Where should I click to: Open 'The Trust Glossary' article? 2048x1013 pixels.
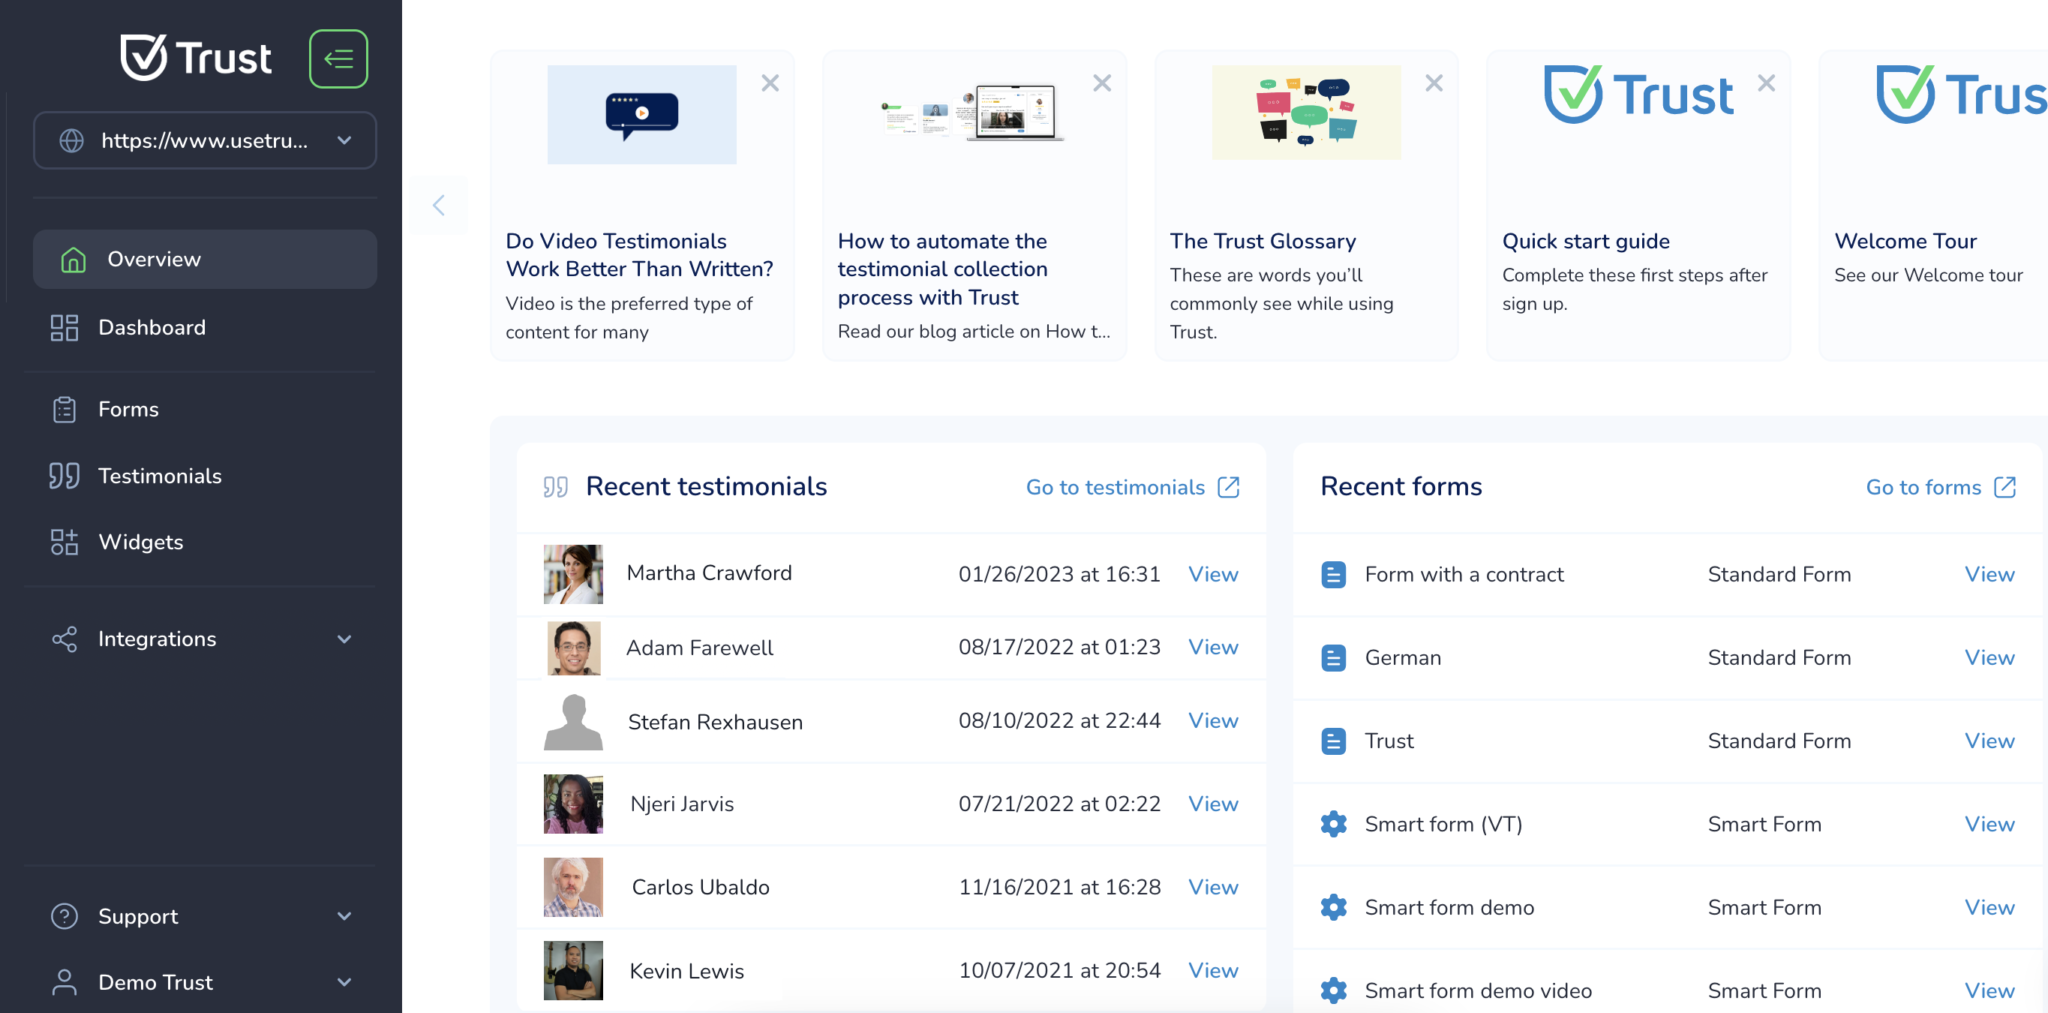point(1263,241)
